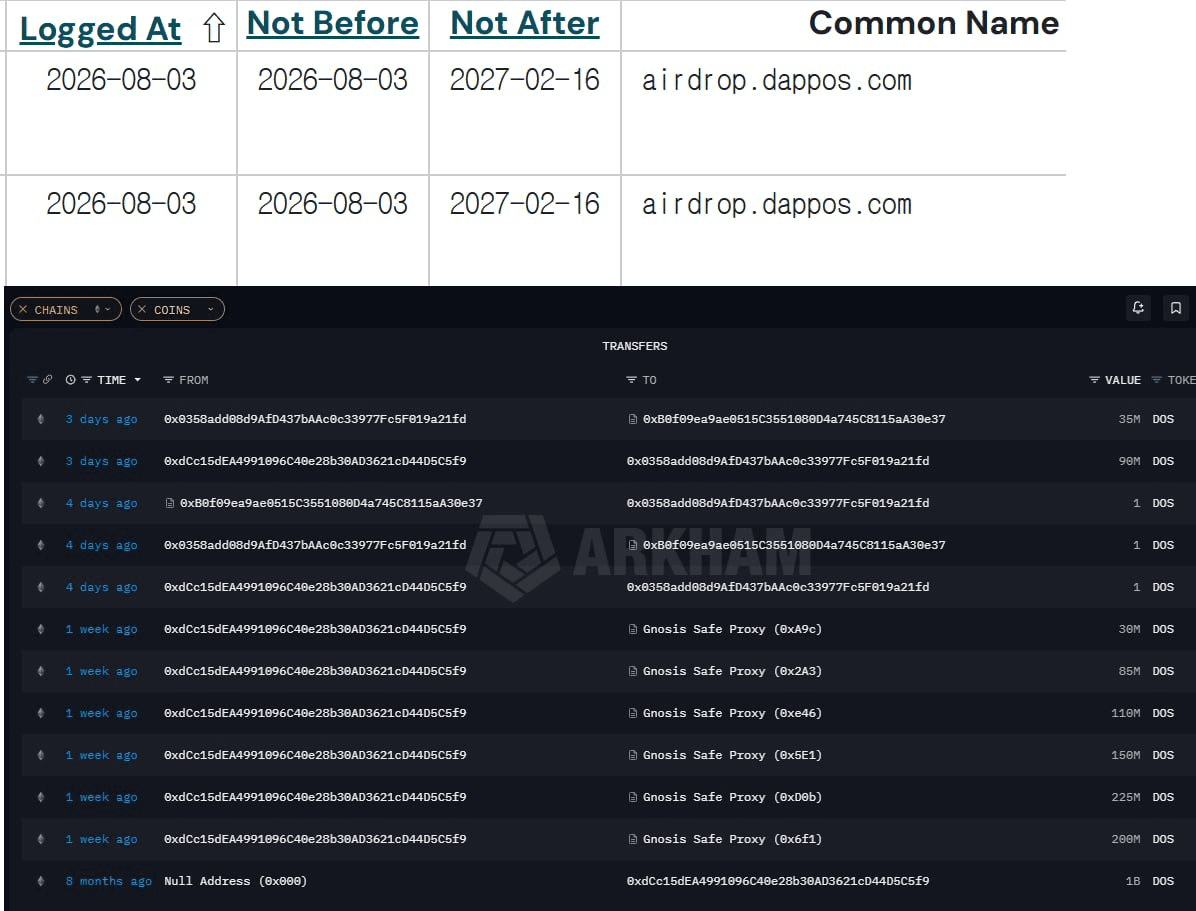Click Ethereum icon on the 225M DOS row
1196x911 pixels.
(40, 797)
